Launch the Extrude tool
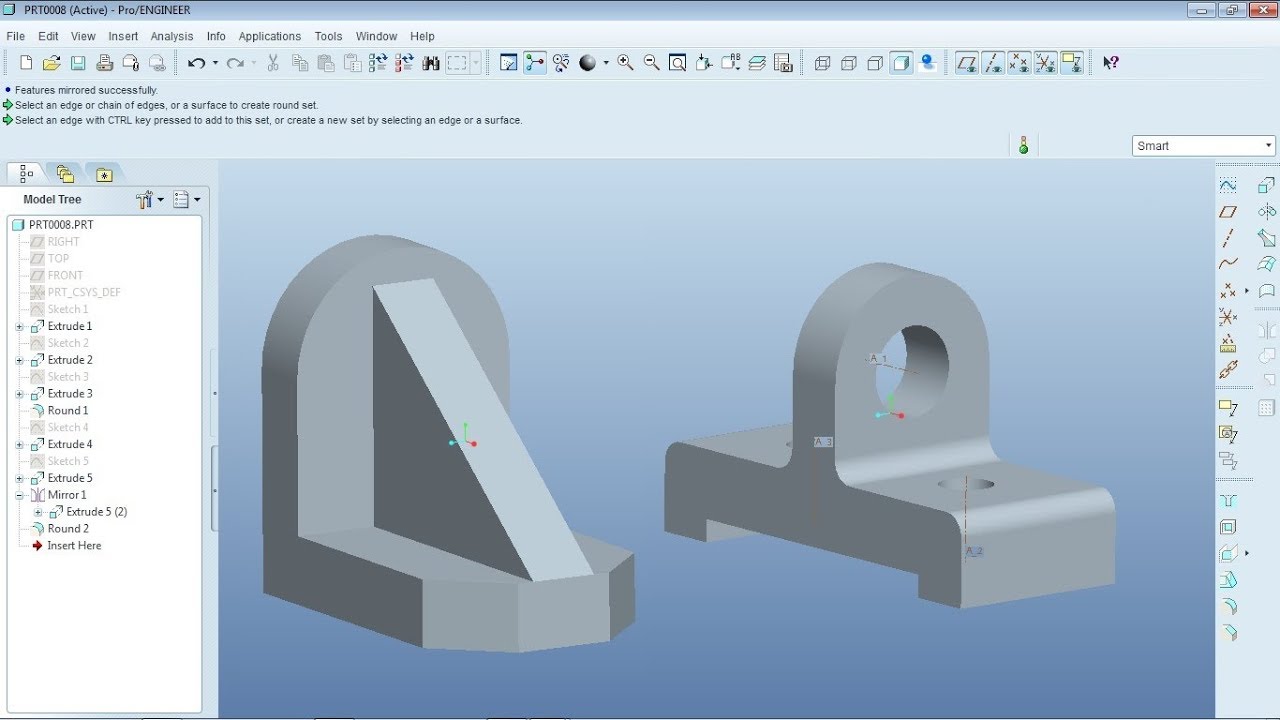This screenshot has height=720, width=1280. click(1267, 185)
